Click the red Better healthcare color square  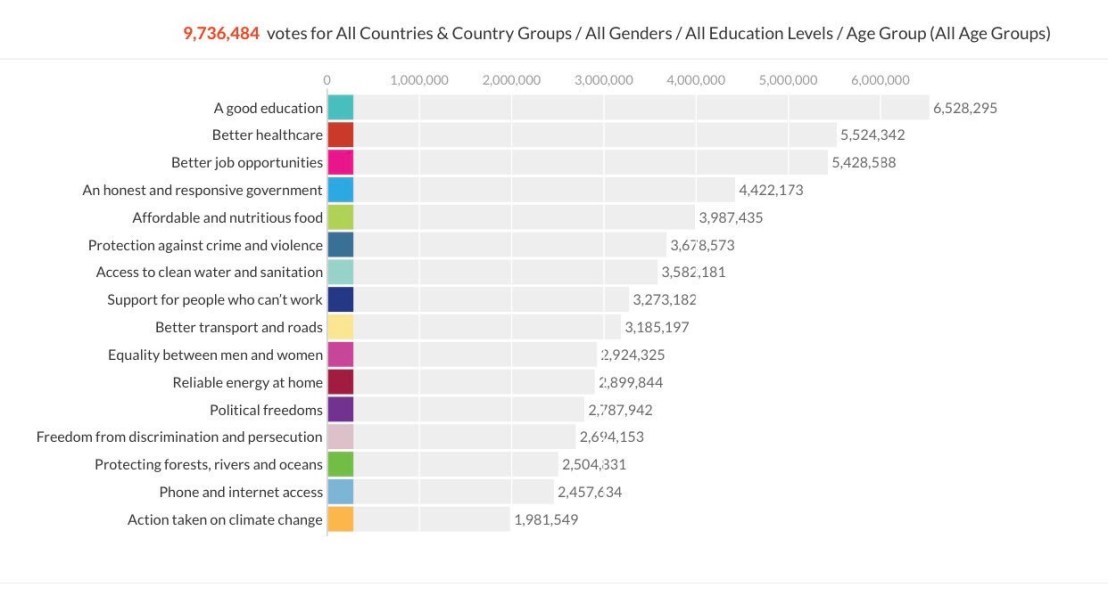pyautogui.click(x=340, y=135)
